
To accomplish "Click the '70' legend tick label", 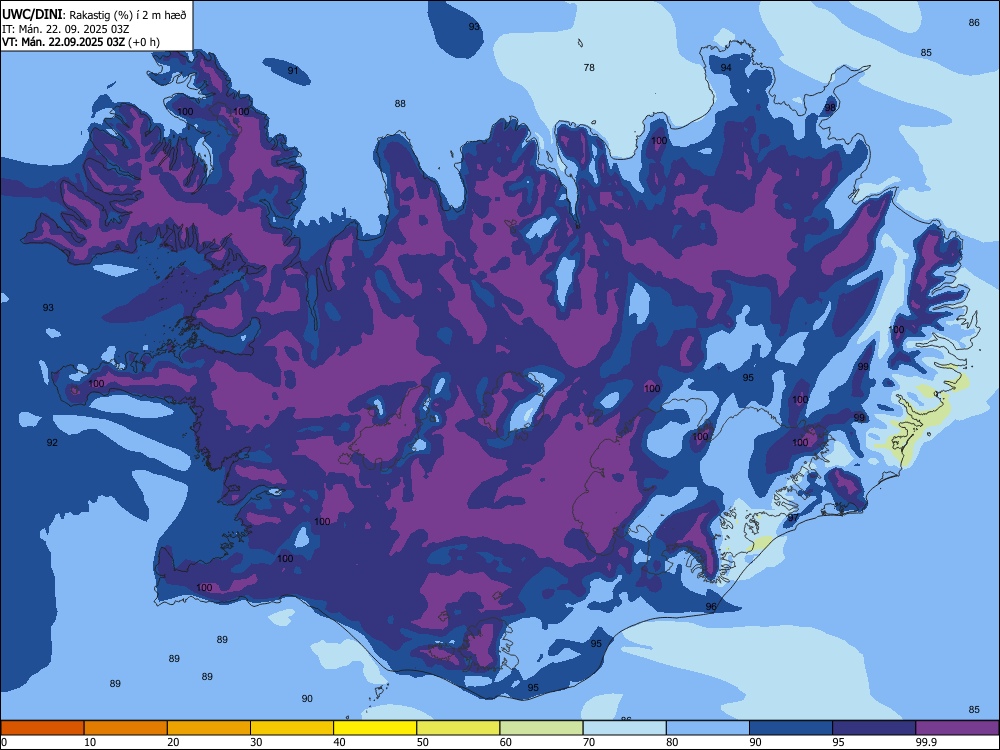I will point(589,742).
